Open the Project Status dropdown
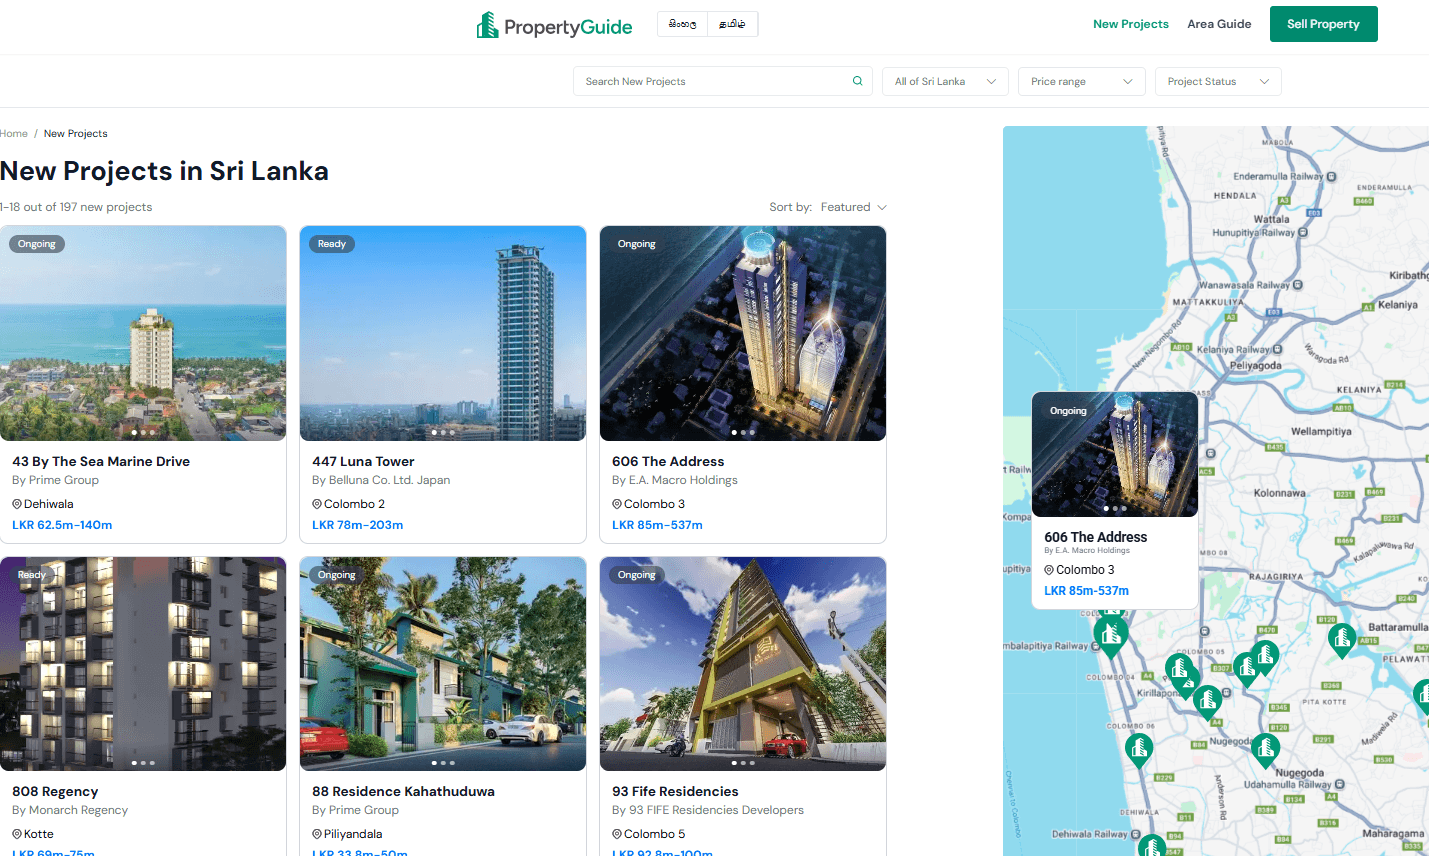This screenshot has height=856, width=1429. pos(1218,81)
